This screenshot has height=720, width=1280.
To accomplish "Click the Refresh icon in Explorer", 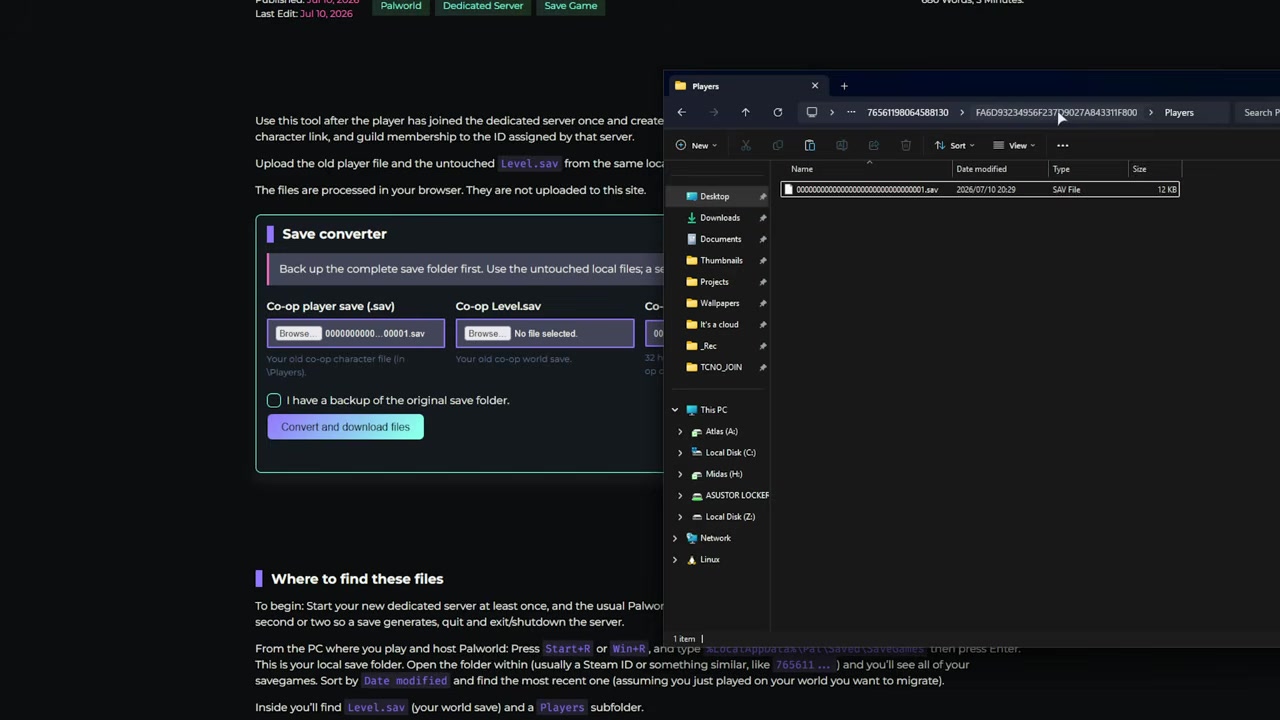I will 777,112.
